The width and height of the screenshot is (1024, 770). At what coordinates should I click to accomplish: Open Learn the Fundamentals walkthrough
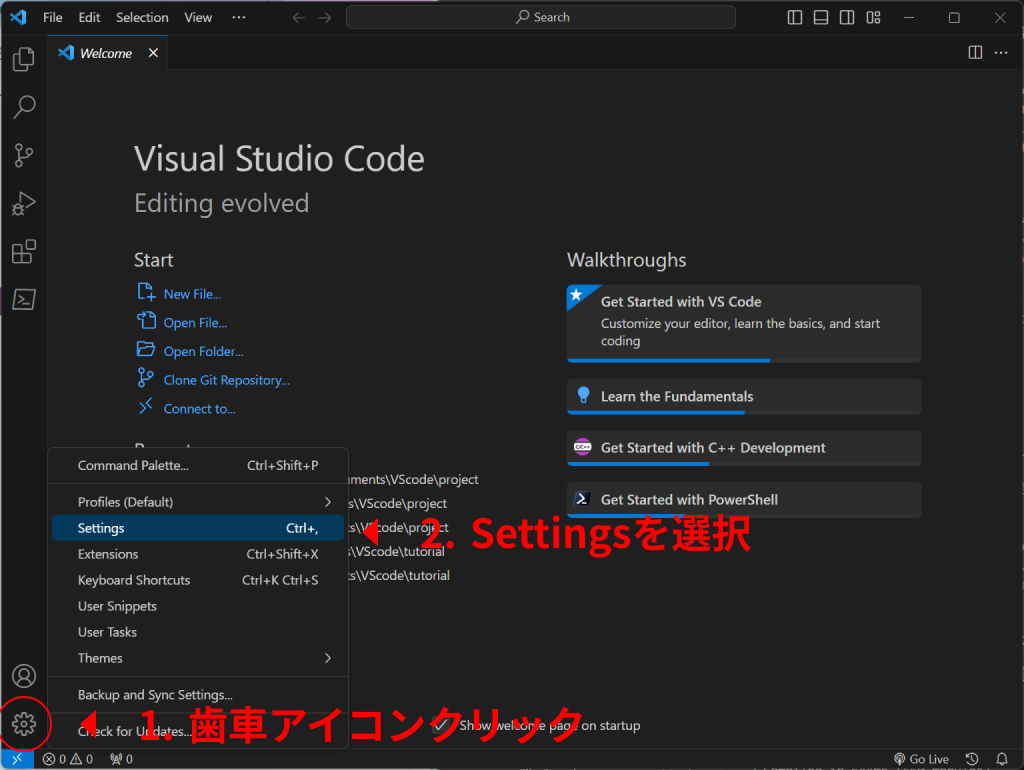point(744,396)
